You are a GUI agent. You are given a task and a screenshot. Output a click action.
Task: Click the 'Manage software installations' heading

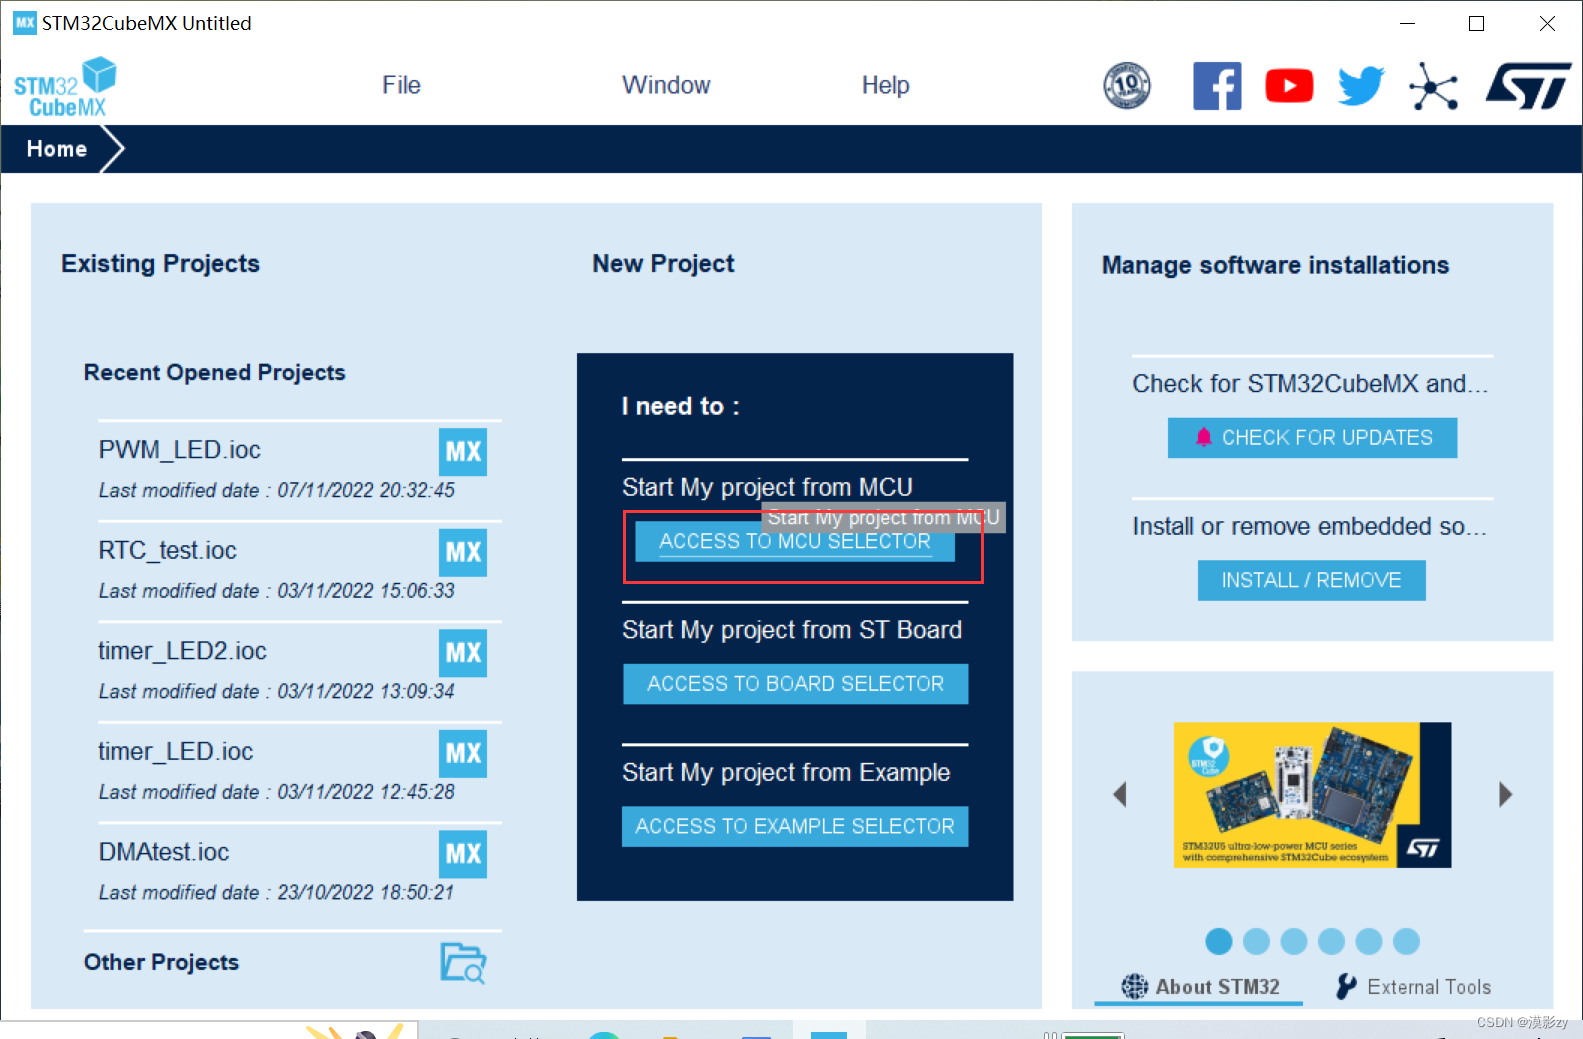tap(1276, 265)
